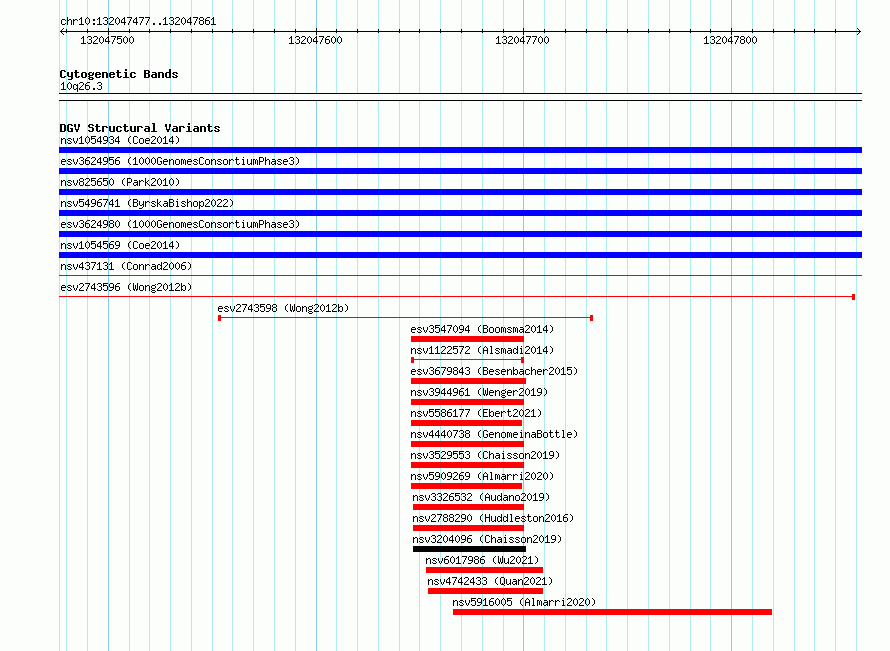Select the nsv1054569 (Coe2014) label
Viewport: 890px width, 651px height.
click(x=120, y=245)
